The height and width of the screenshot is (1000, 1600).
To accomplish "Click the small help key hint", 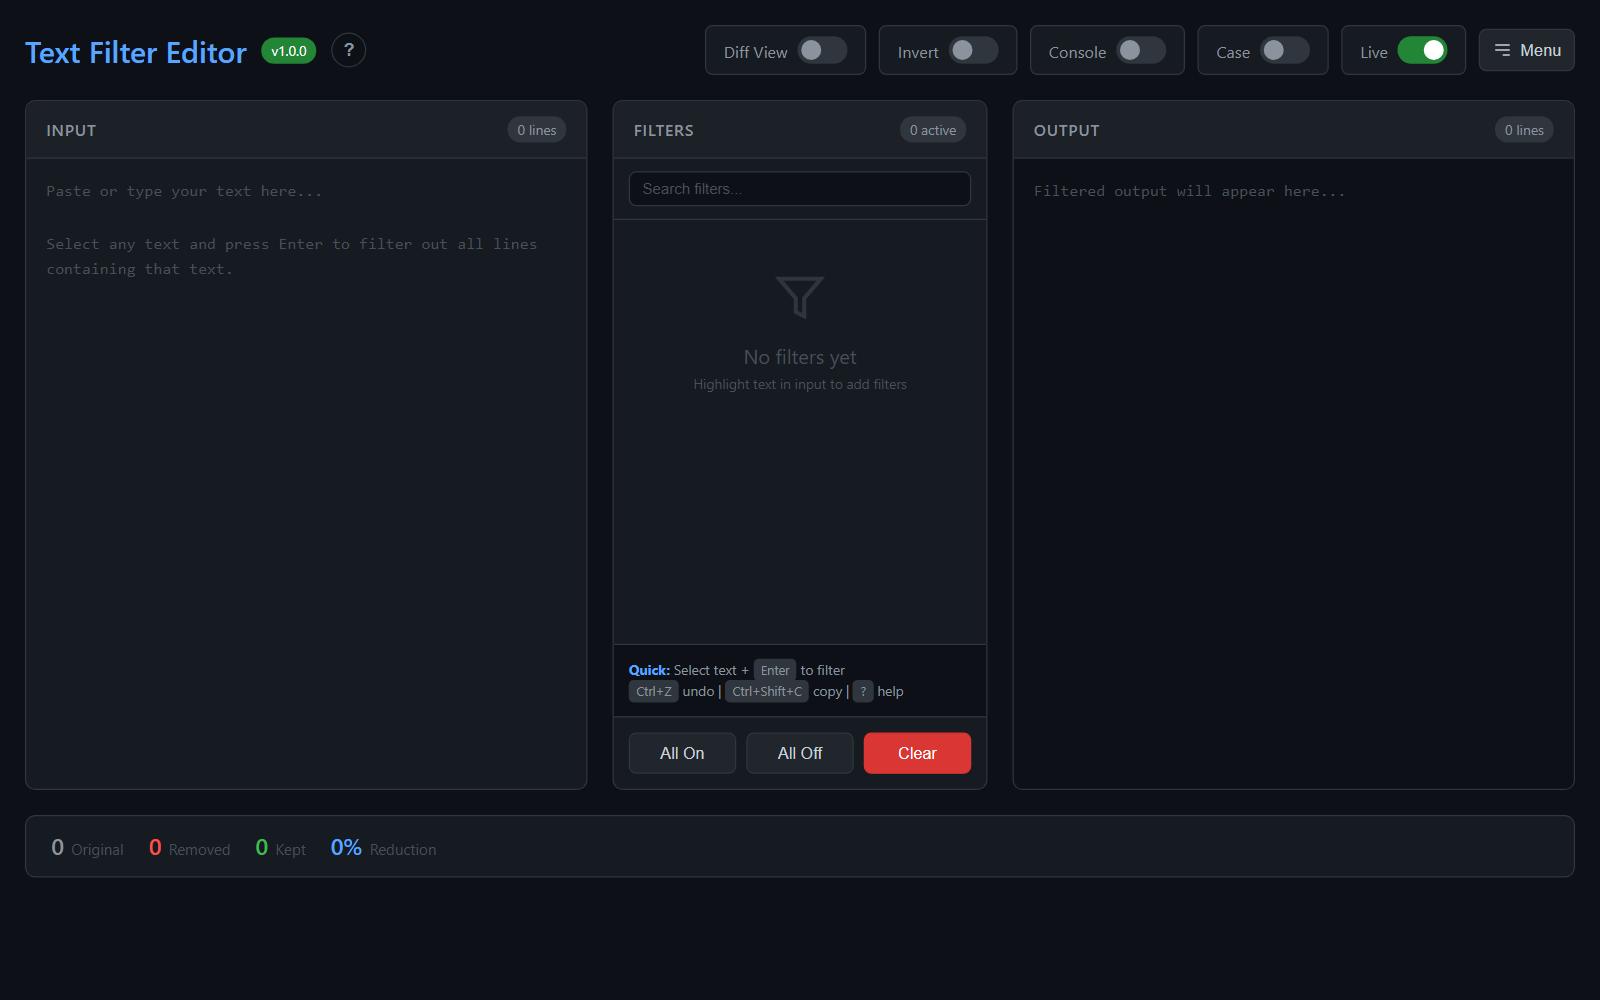I will coord(862,692).
